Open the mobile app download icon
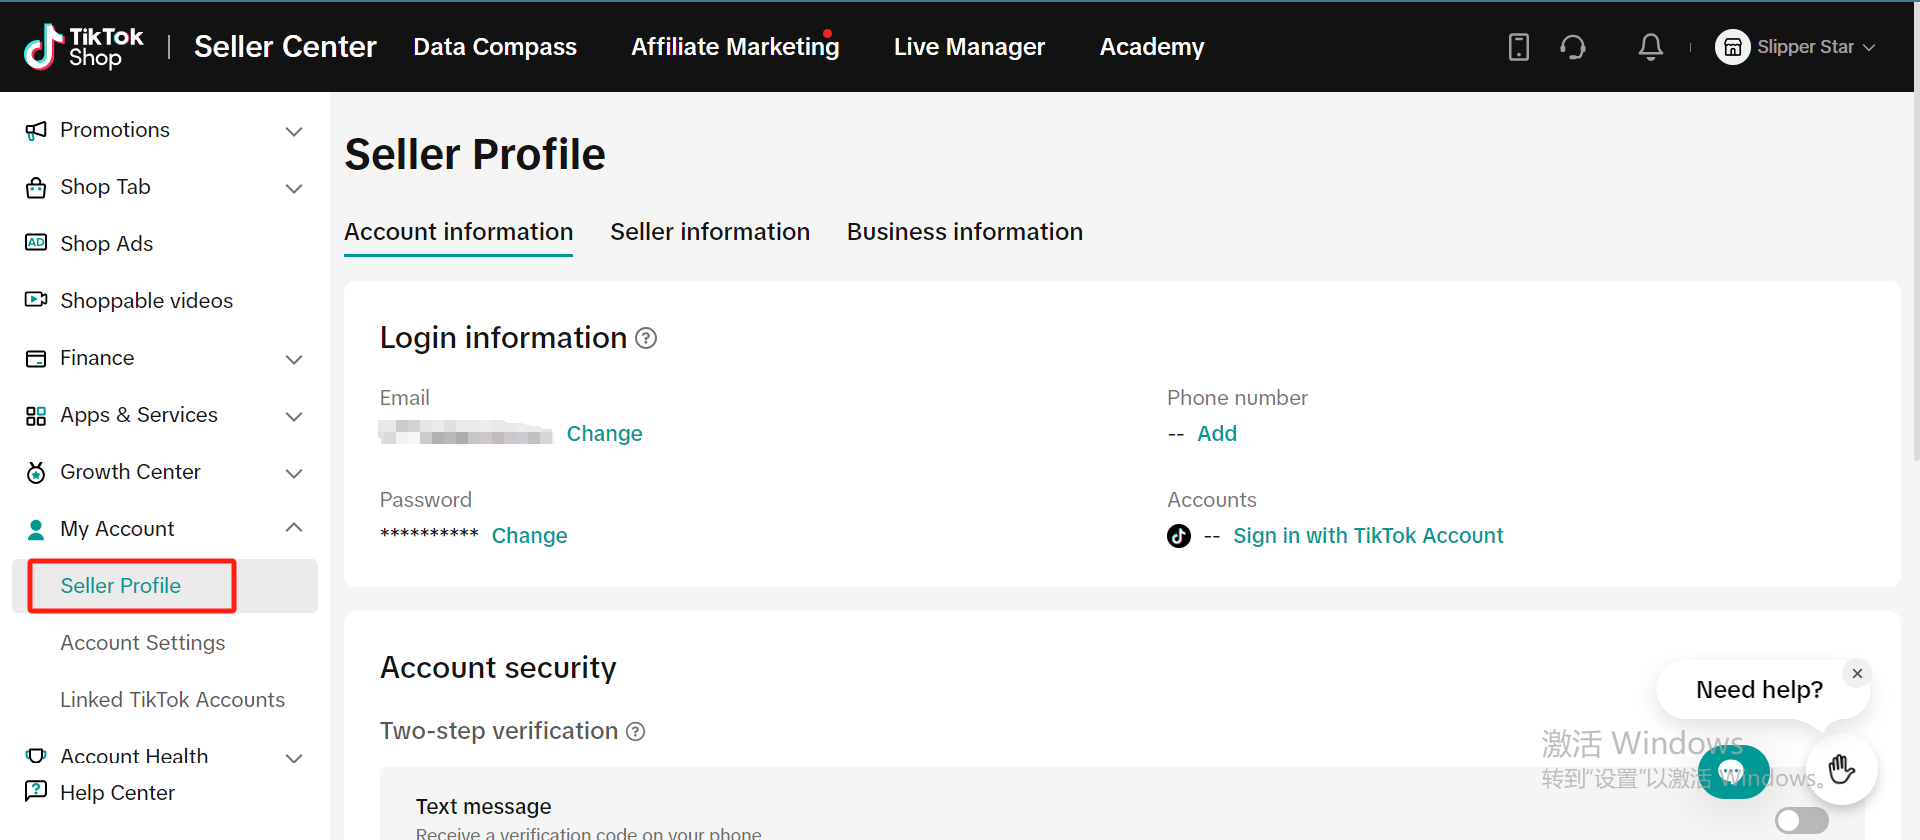This screenshot has width=1920, height=840. click(1518, 47)
